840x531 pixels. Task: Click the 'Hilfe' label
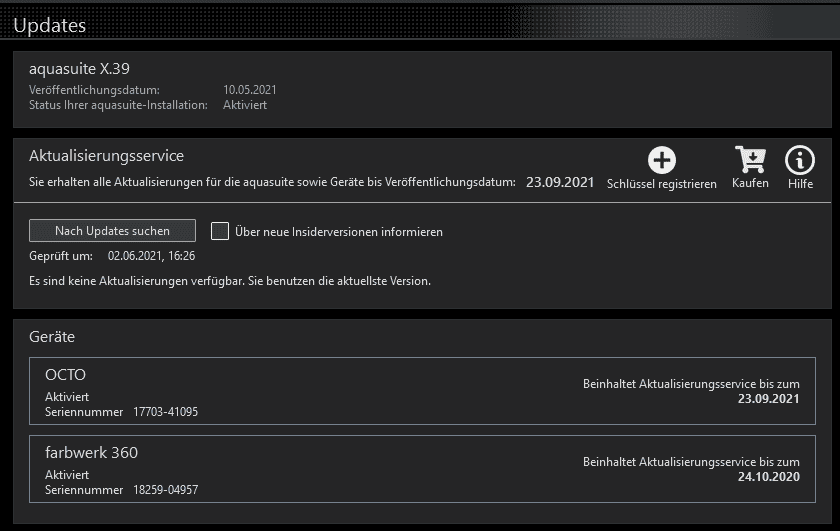[x=800, y=184]
